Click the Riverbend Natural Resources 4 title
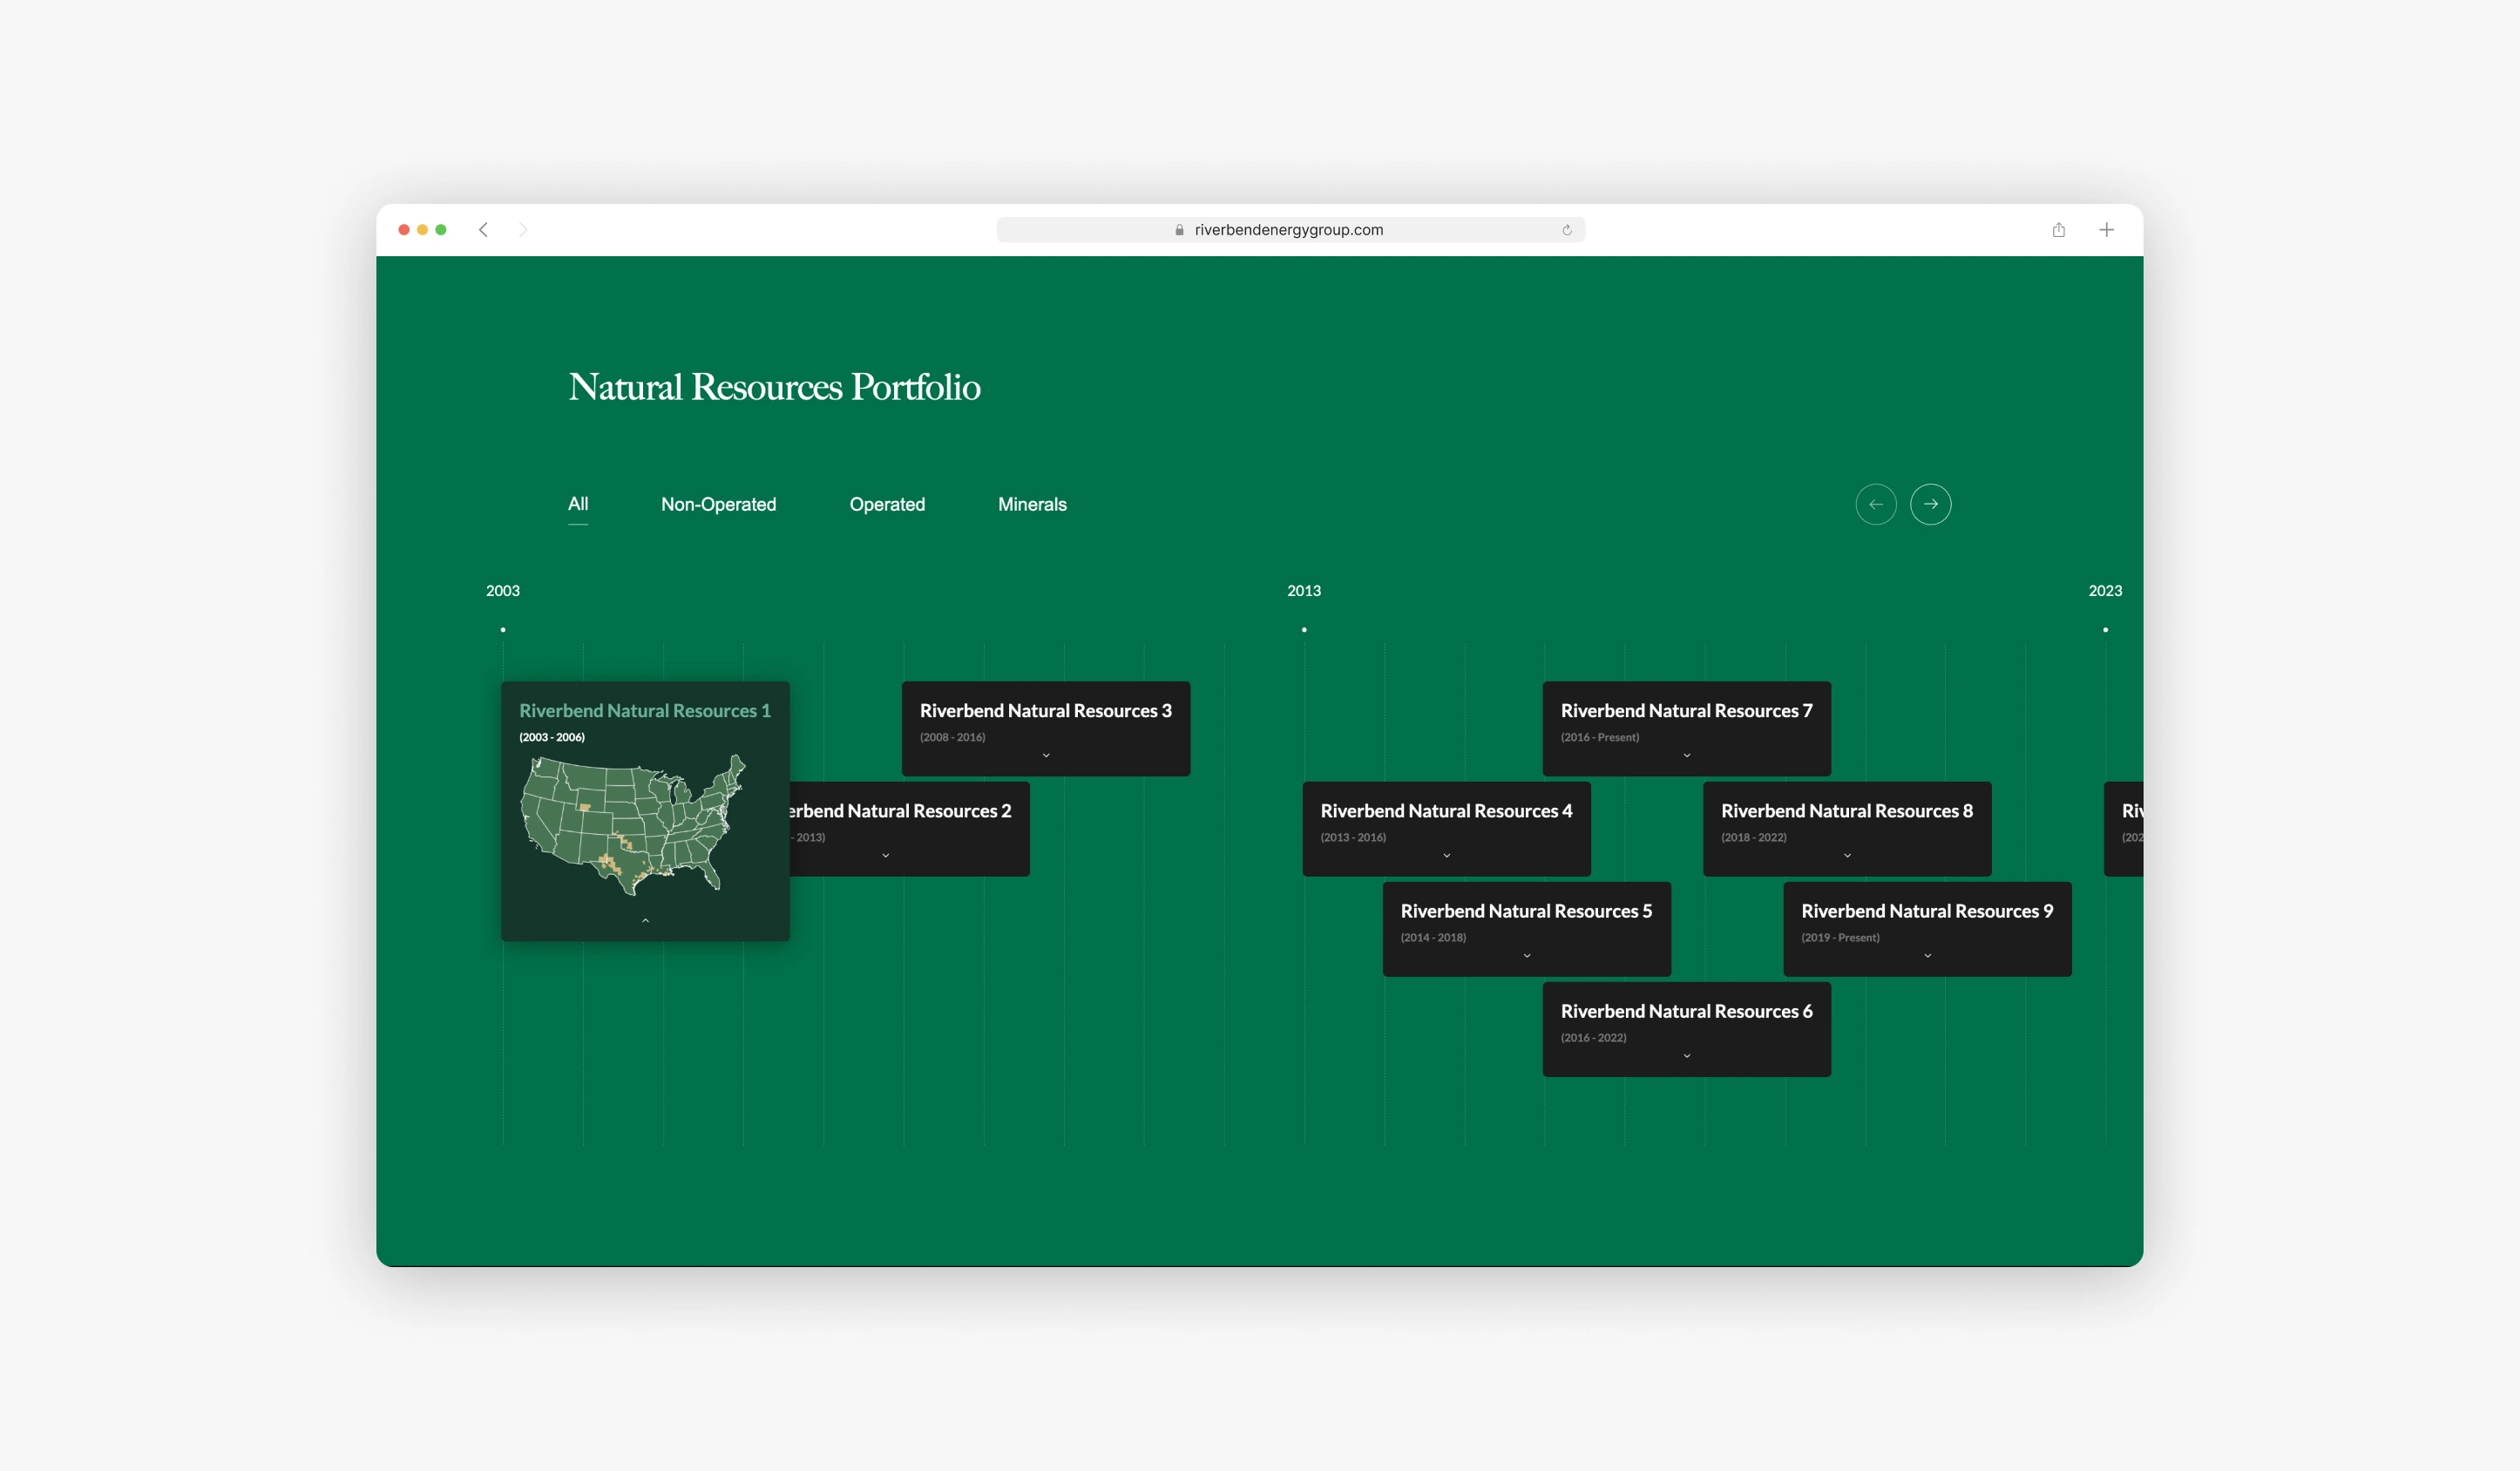 click(1446, 811)
